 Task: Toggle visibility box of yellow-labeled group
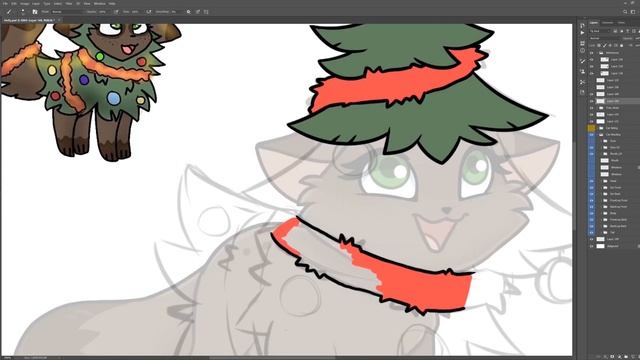click(592, 128)
